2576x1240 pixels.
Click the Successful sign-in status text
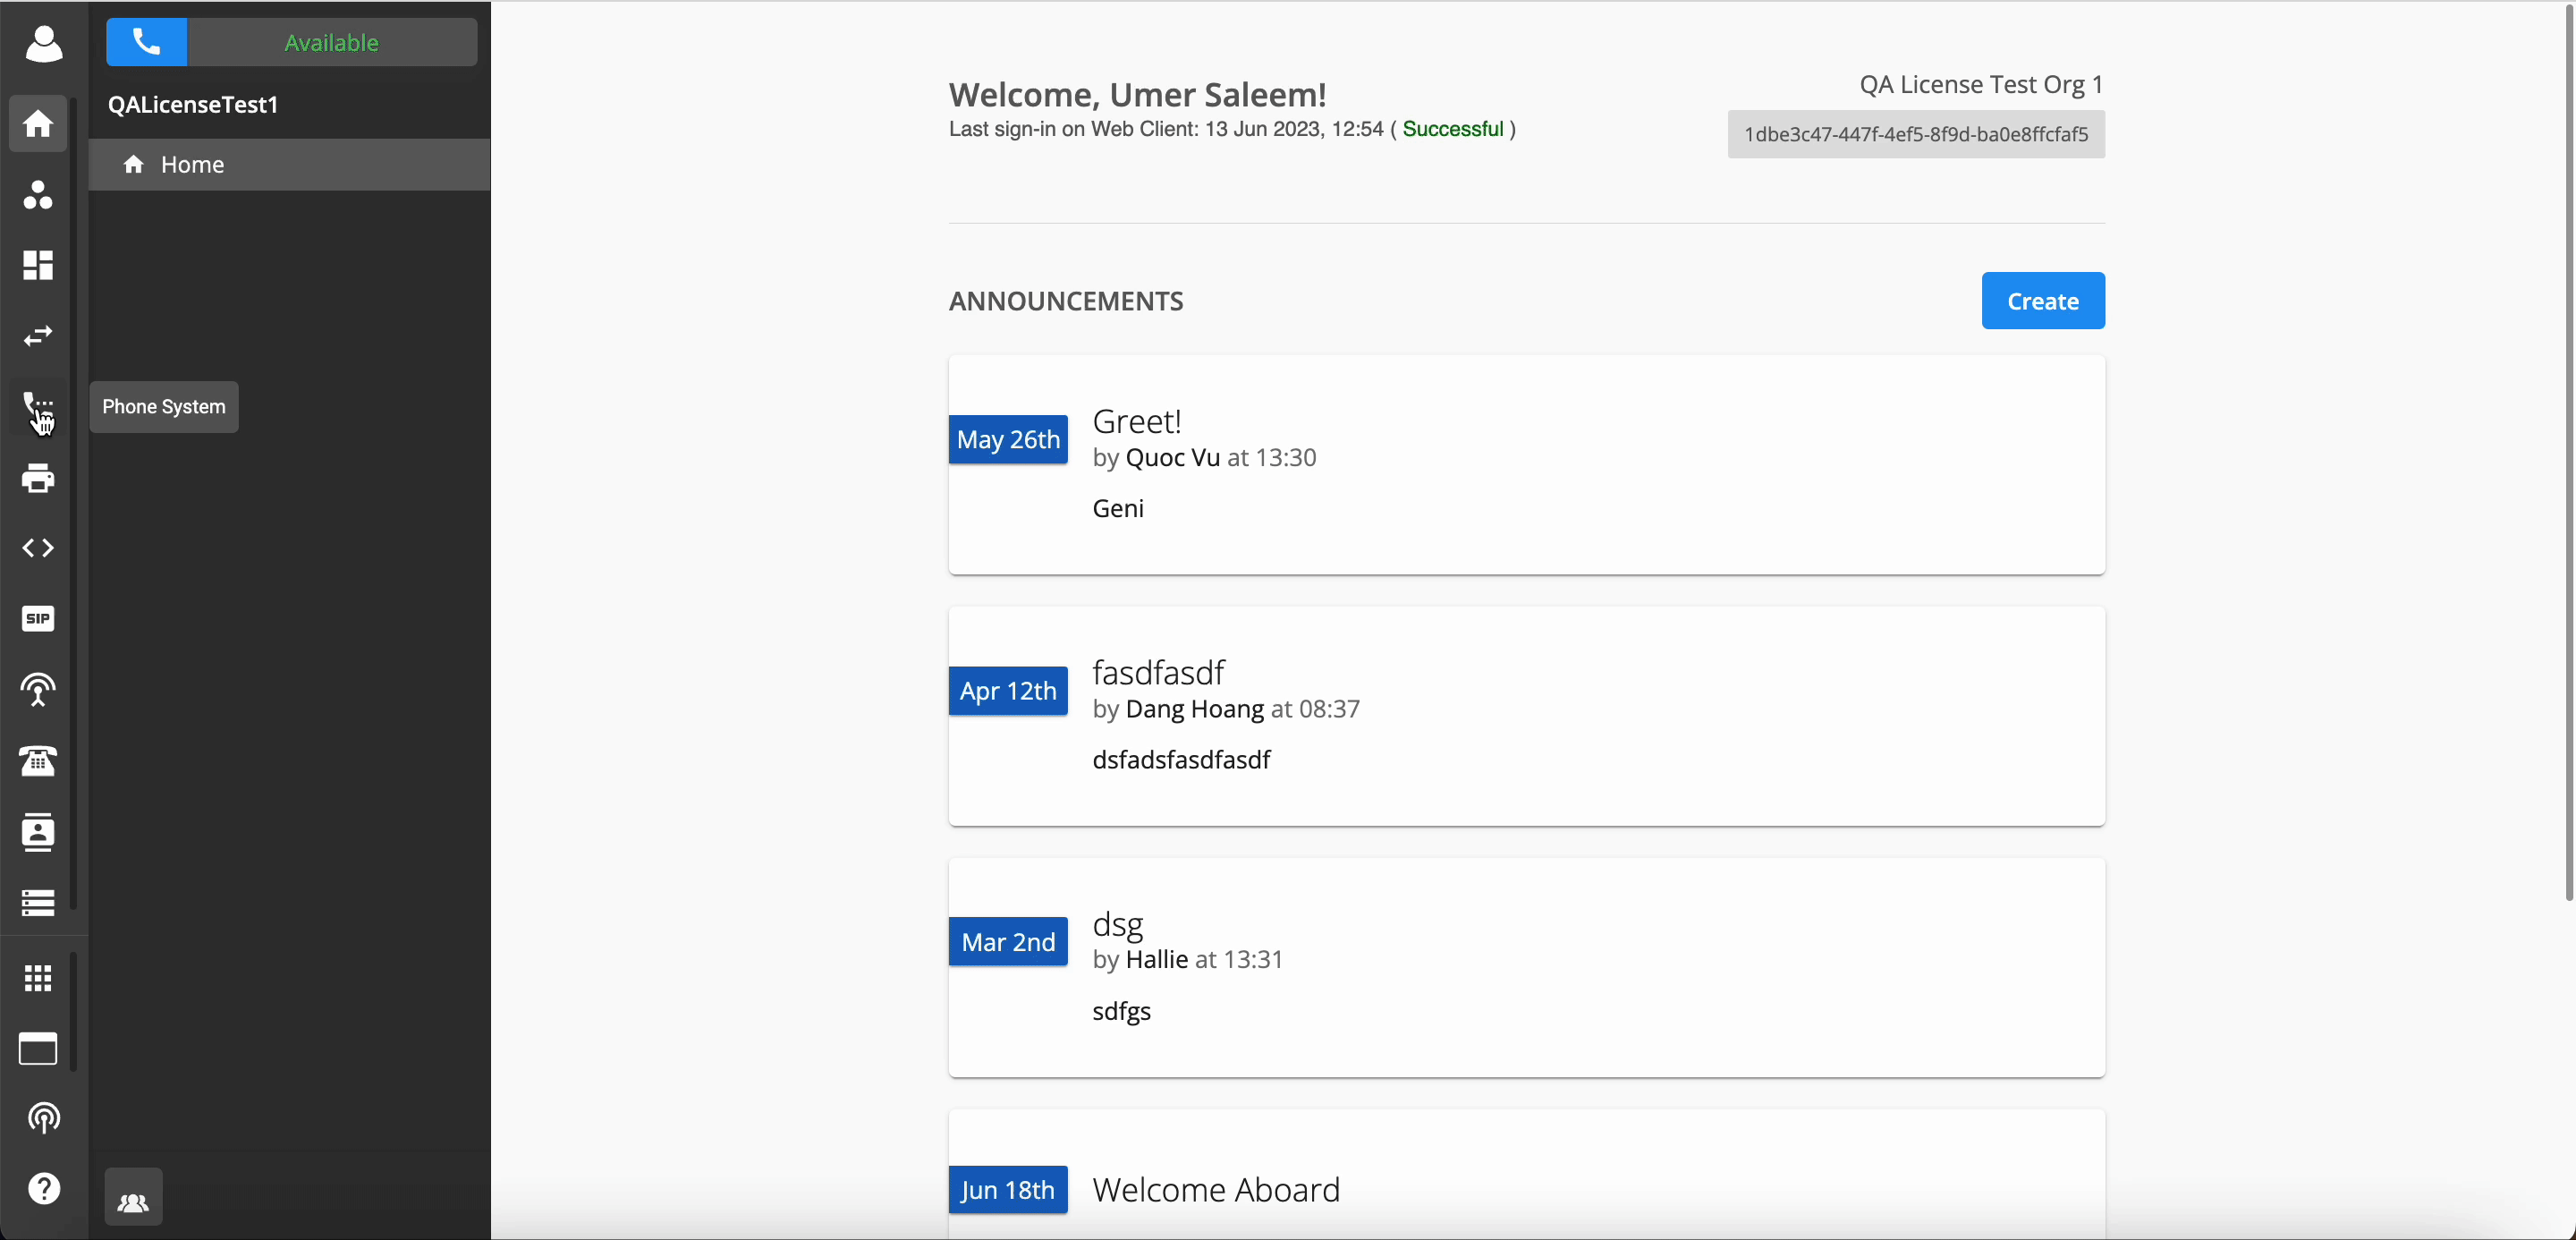tap(1453, 129)
